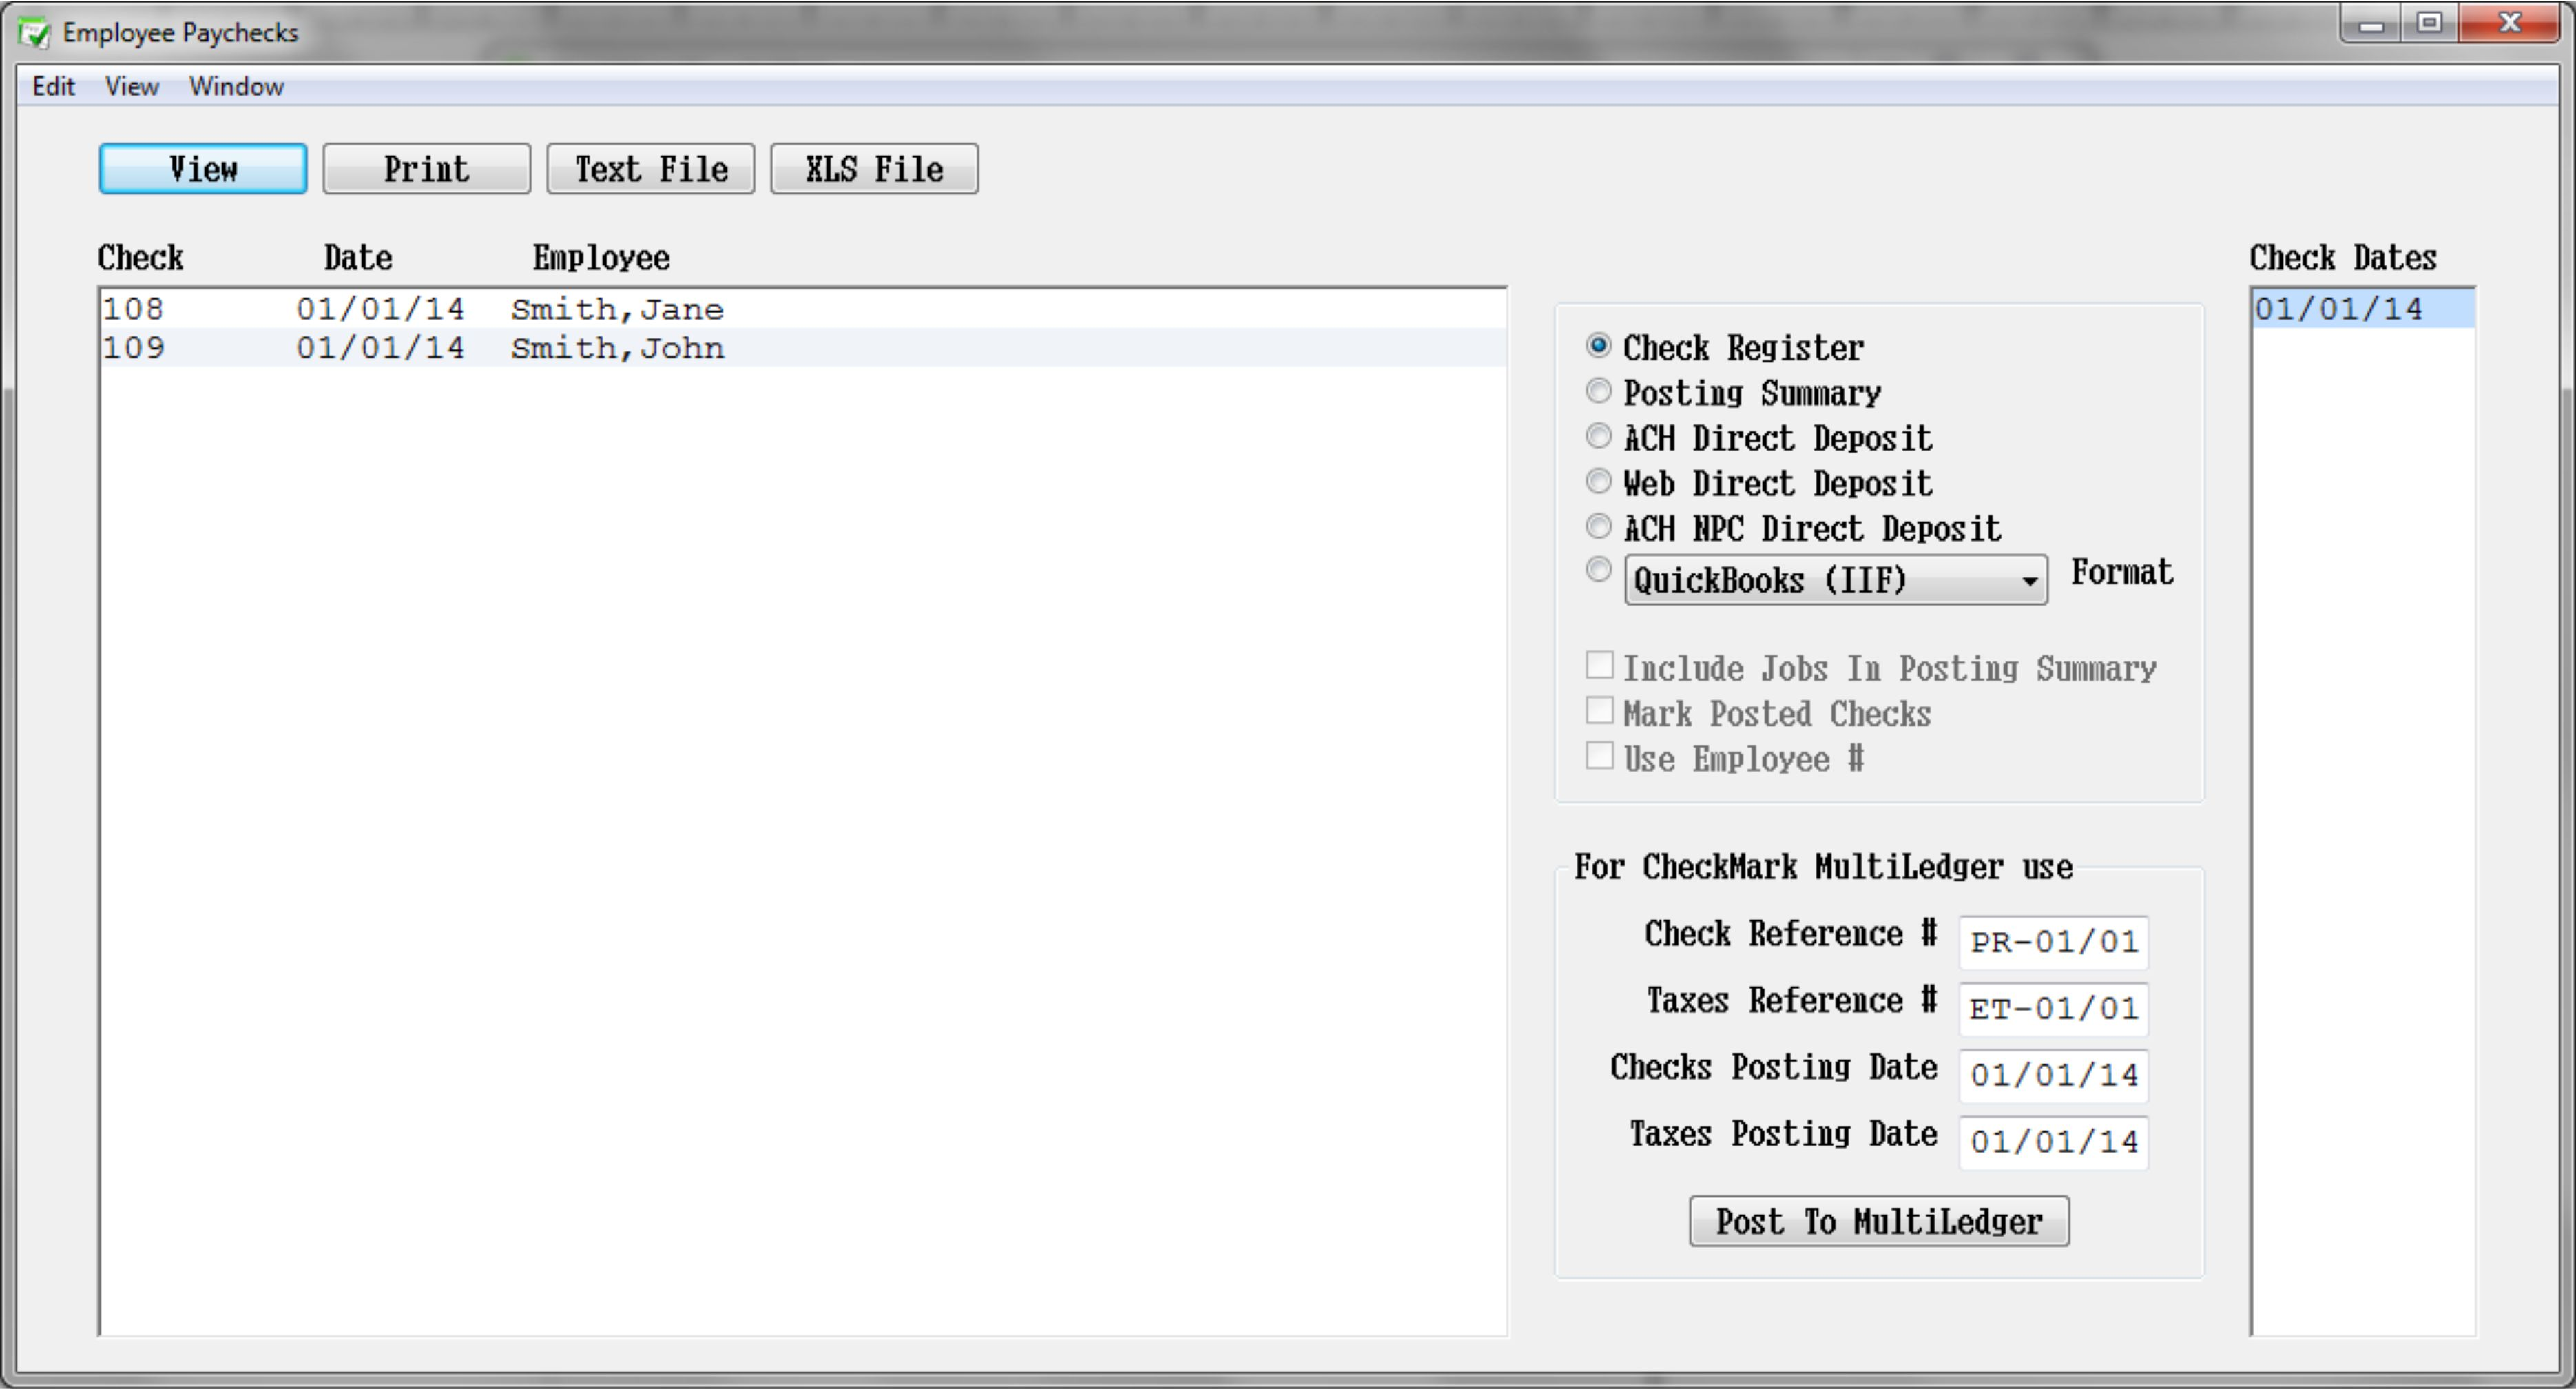Open the QuickBooks (IIF) format dropdown
Image resolution: width=2576 pixels, height=1389 pixels.
[1835, 580]
